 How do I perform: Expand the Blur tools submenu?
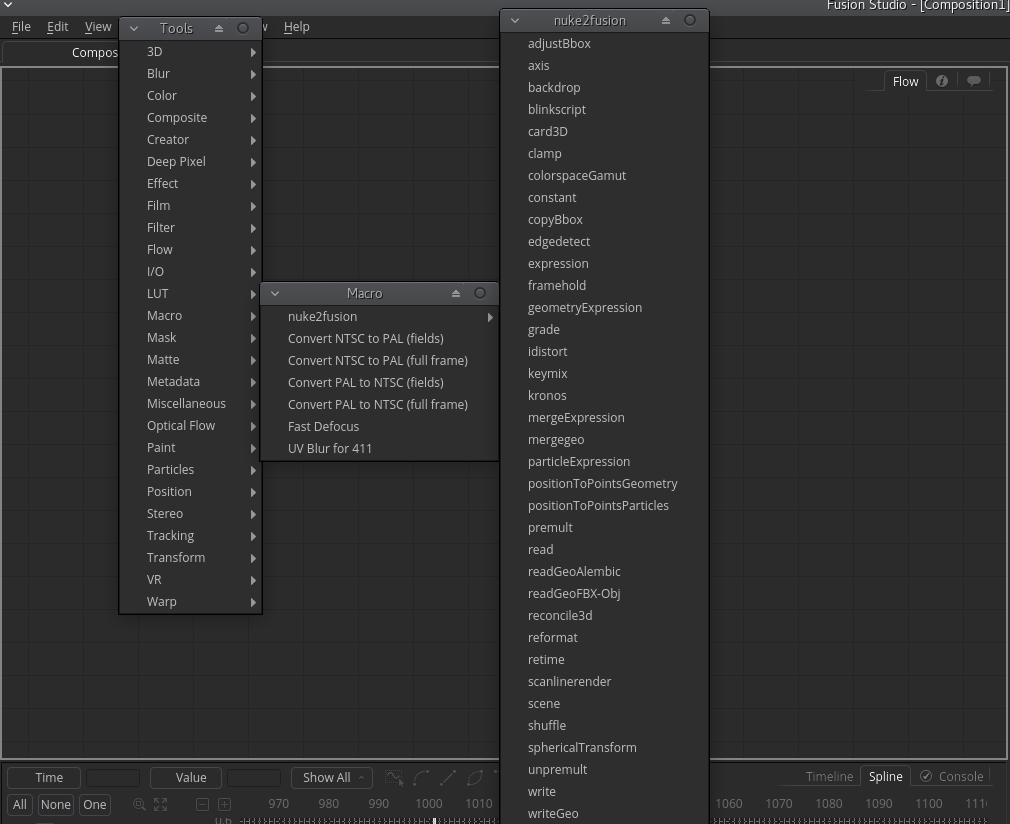[x=191, y=73]
